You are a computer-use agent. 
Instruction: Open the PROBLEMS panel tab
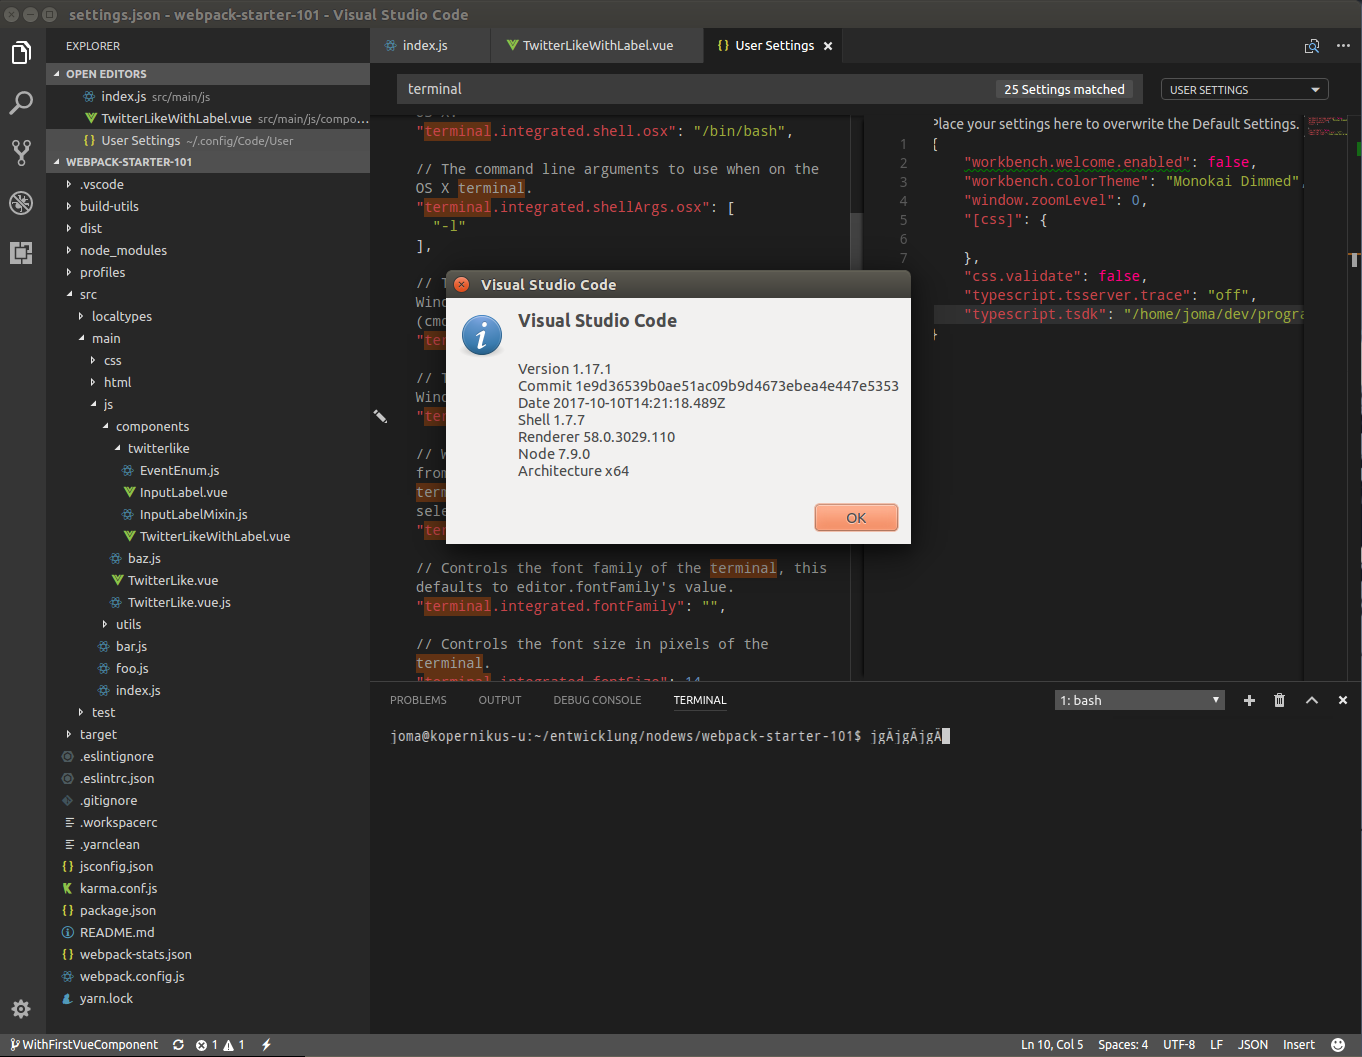(418, 700)
